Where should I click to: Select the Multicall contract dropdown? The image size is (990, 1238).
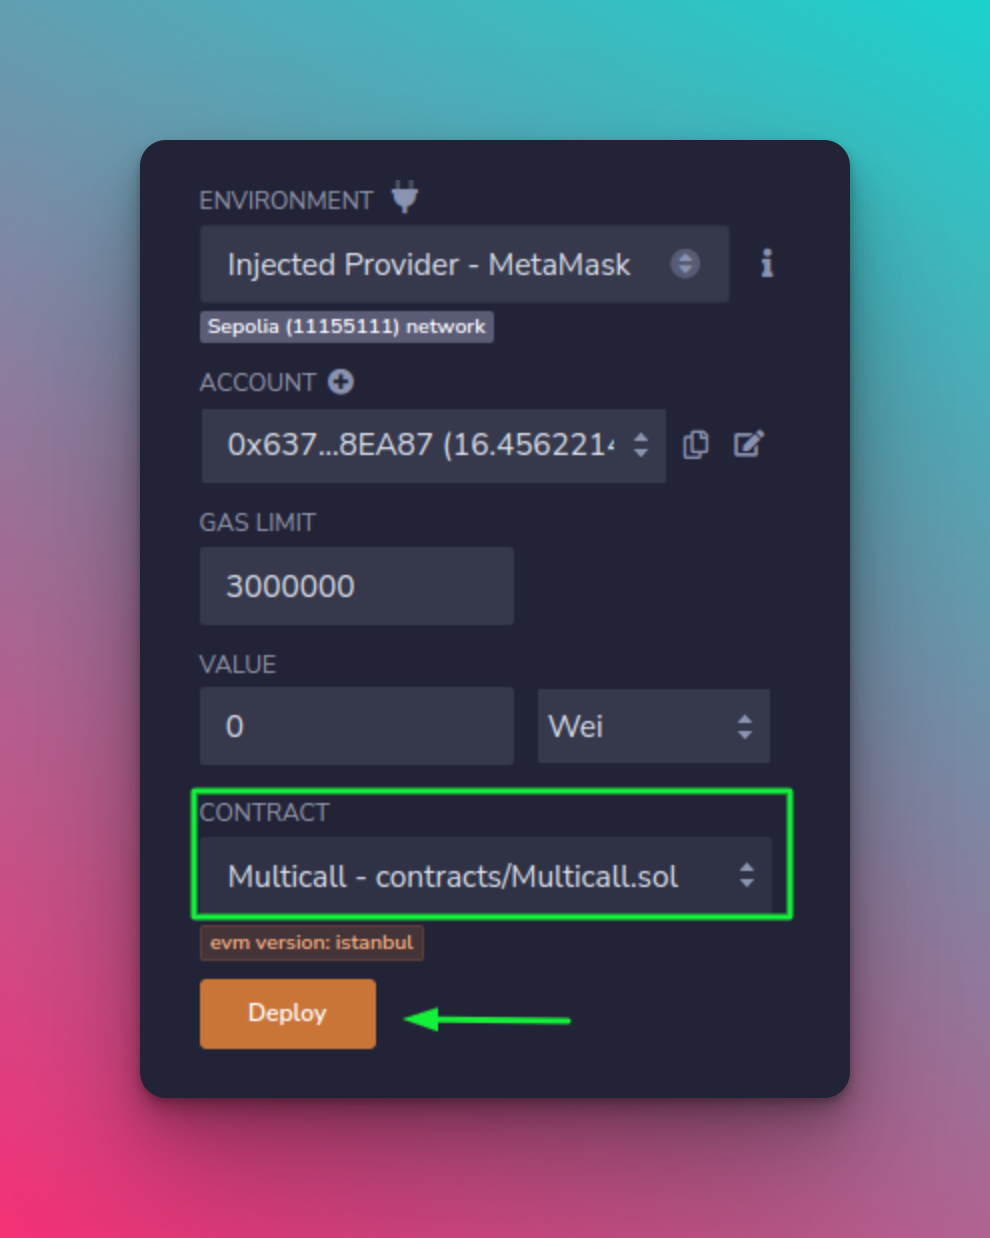485,876
